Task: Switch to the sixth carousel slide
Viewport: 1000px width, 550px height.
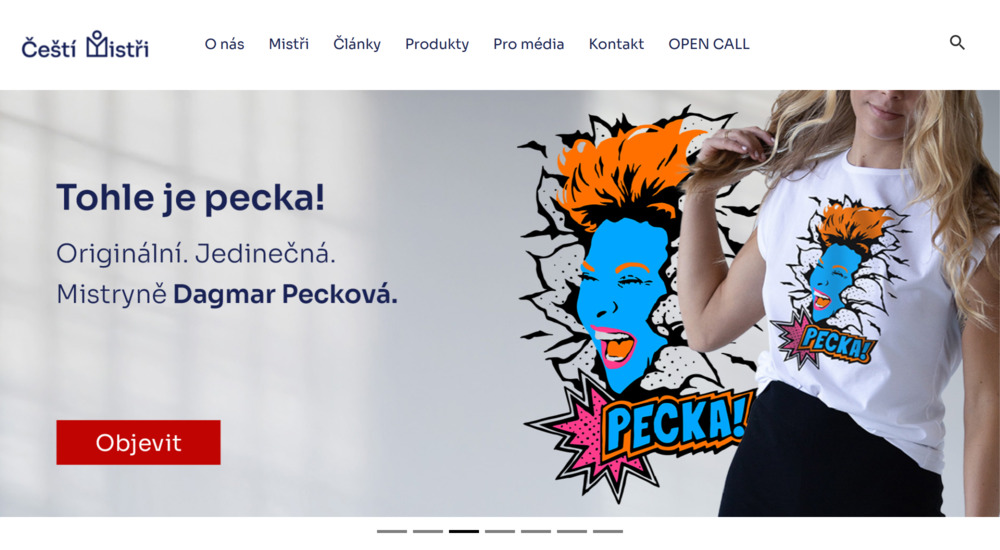Action: [571, 531]
